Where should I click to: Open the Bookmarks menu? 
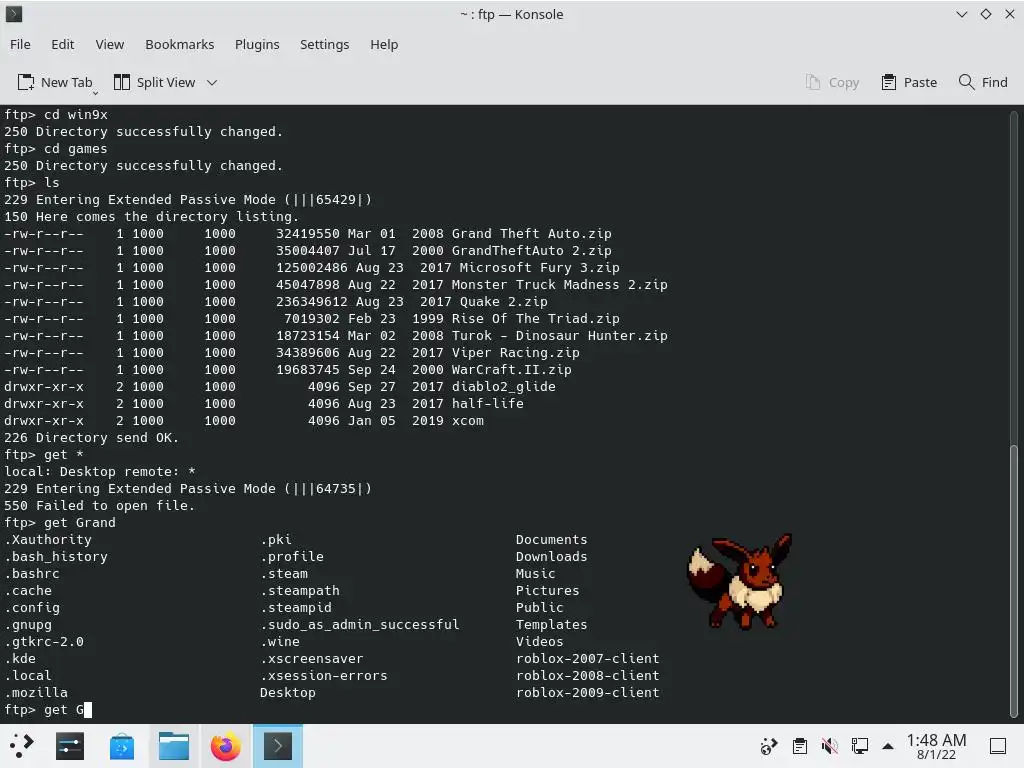tap(180, 44)
